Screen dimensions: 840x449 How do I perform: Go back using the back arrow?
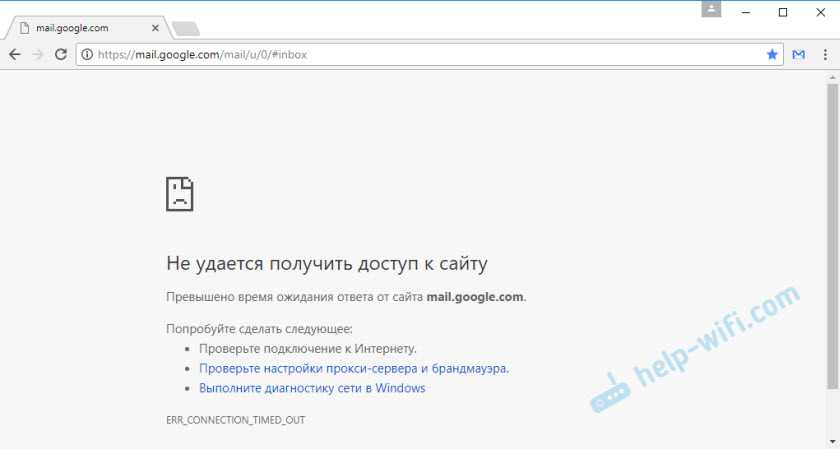point(14,55)
